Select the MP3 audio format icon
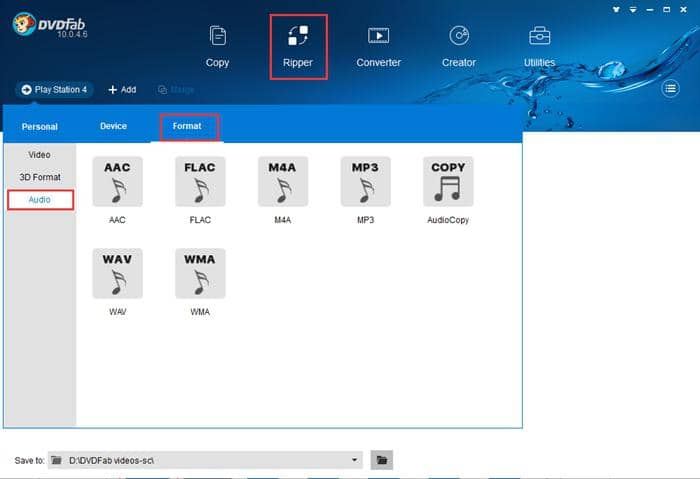 point(365,182)
